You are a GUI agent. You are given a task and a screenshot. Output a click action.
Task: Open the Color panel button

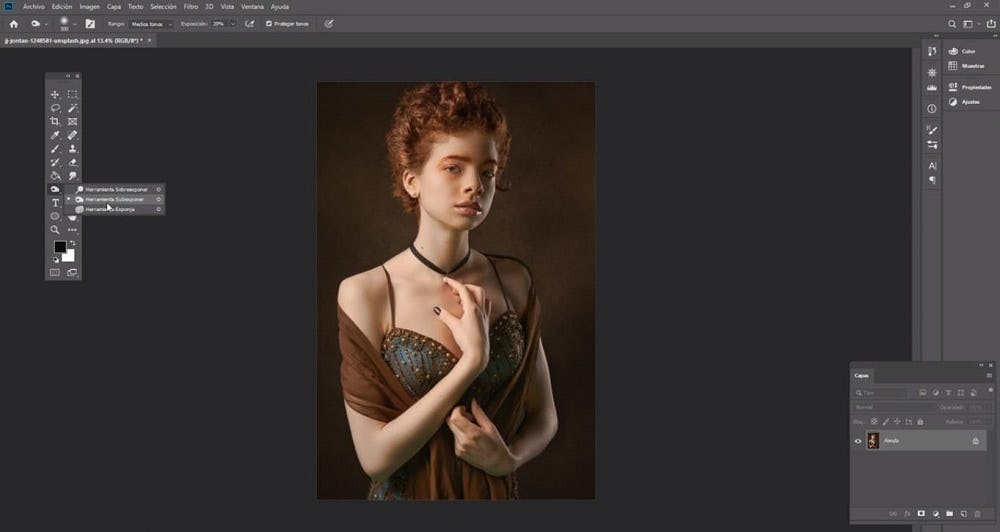(x=962, y=51)
